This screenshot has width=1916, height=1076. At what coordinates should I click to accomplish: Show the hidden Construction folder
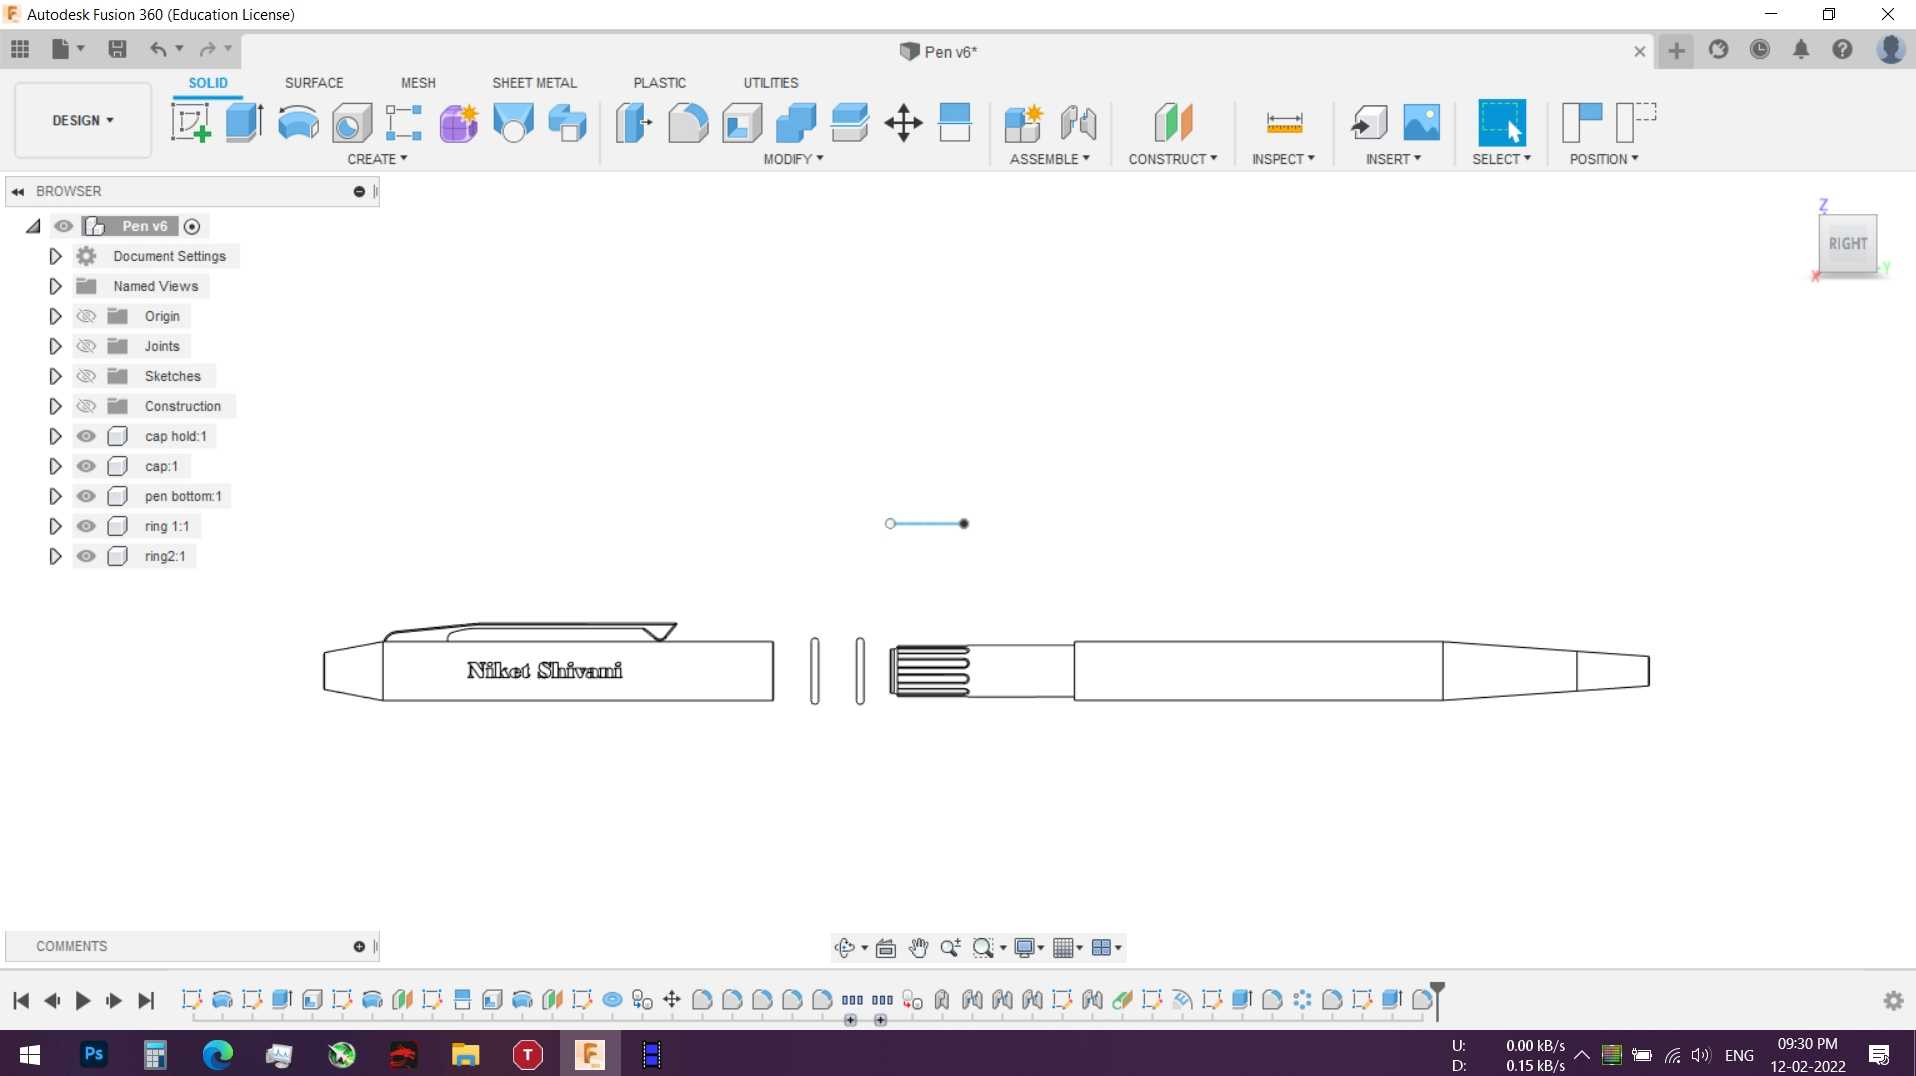tap(87, 406)
